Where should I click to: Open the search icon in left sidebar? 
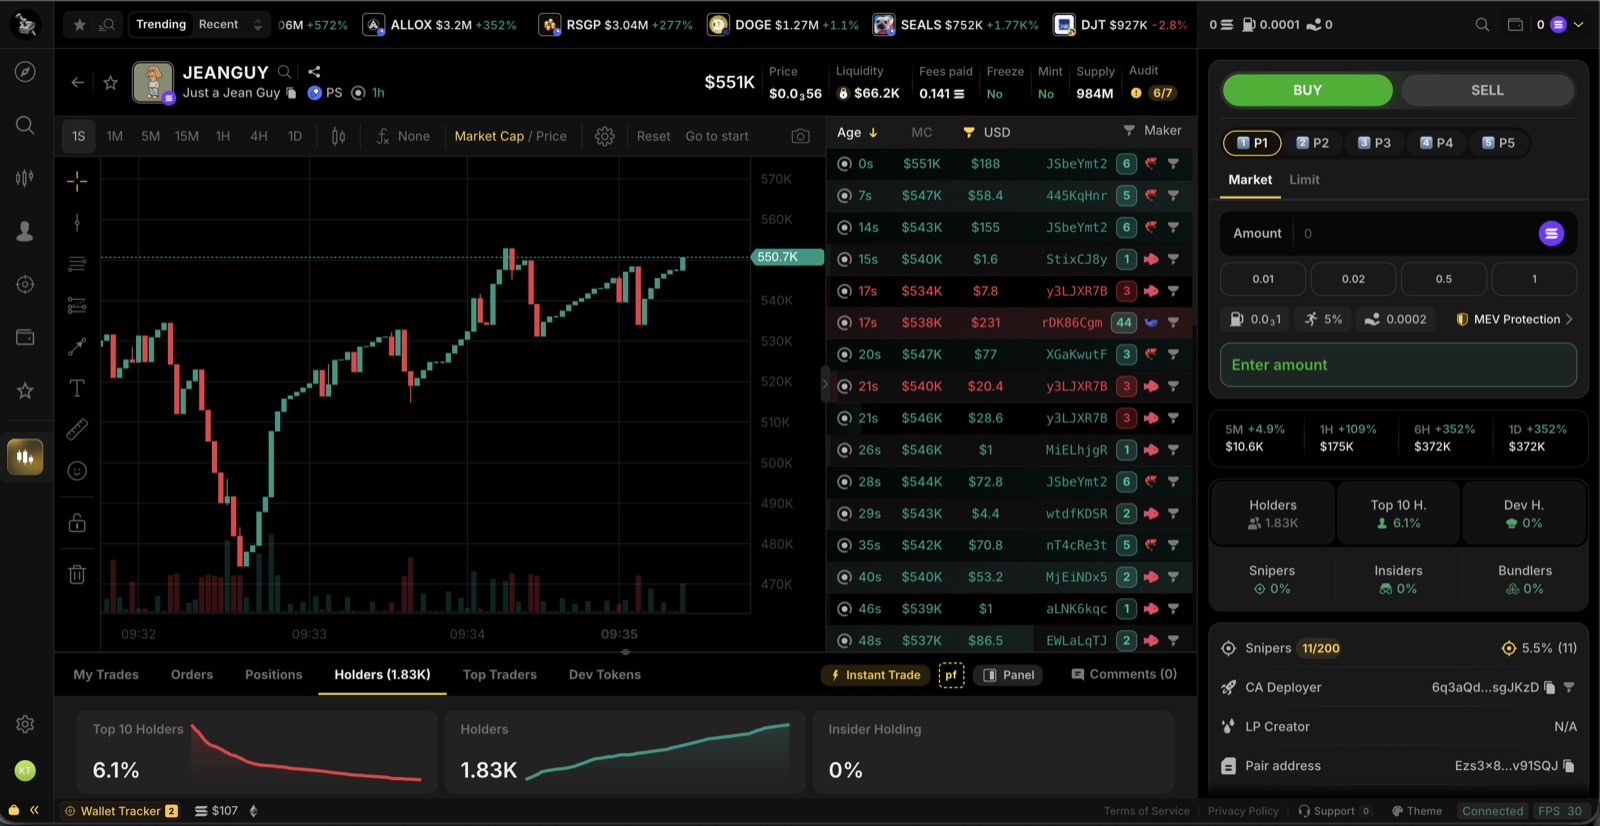click(25, 125)
